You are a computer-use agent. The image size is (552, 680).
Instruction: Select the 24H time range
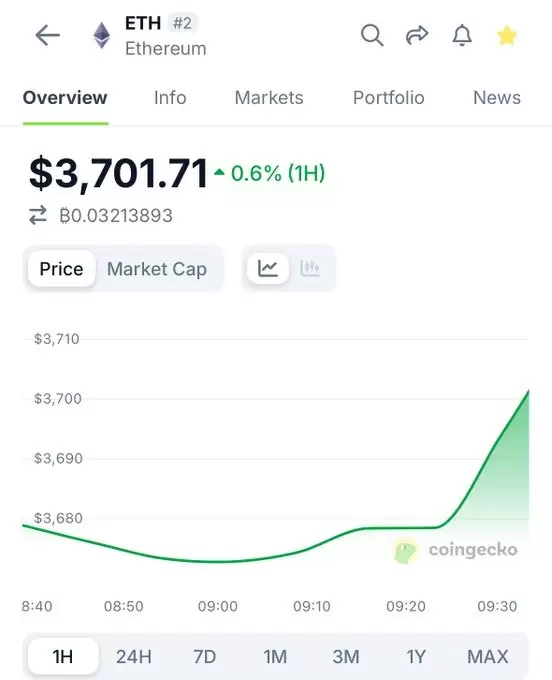134,657
